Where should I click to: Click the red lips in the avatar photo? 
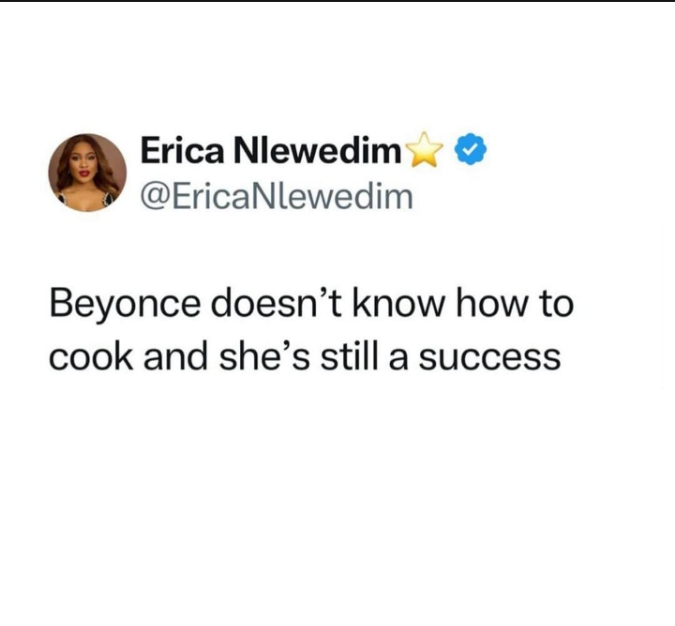84,173
